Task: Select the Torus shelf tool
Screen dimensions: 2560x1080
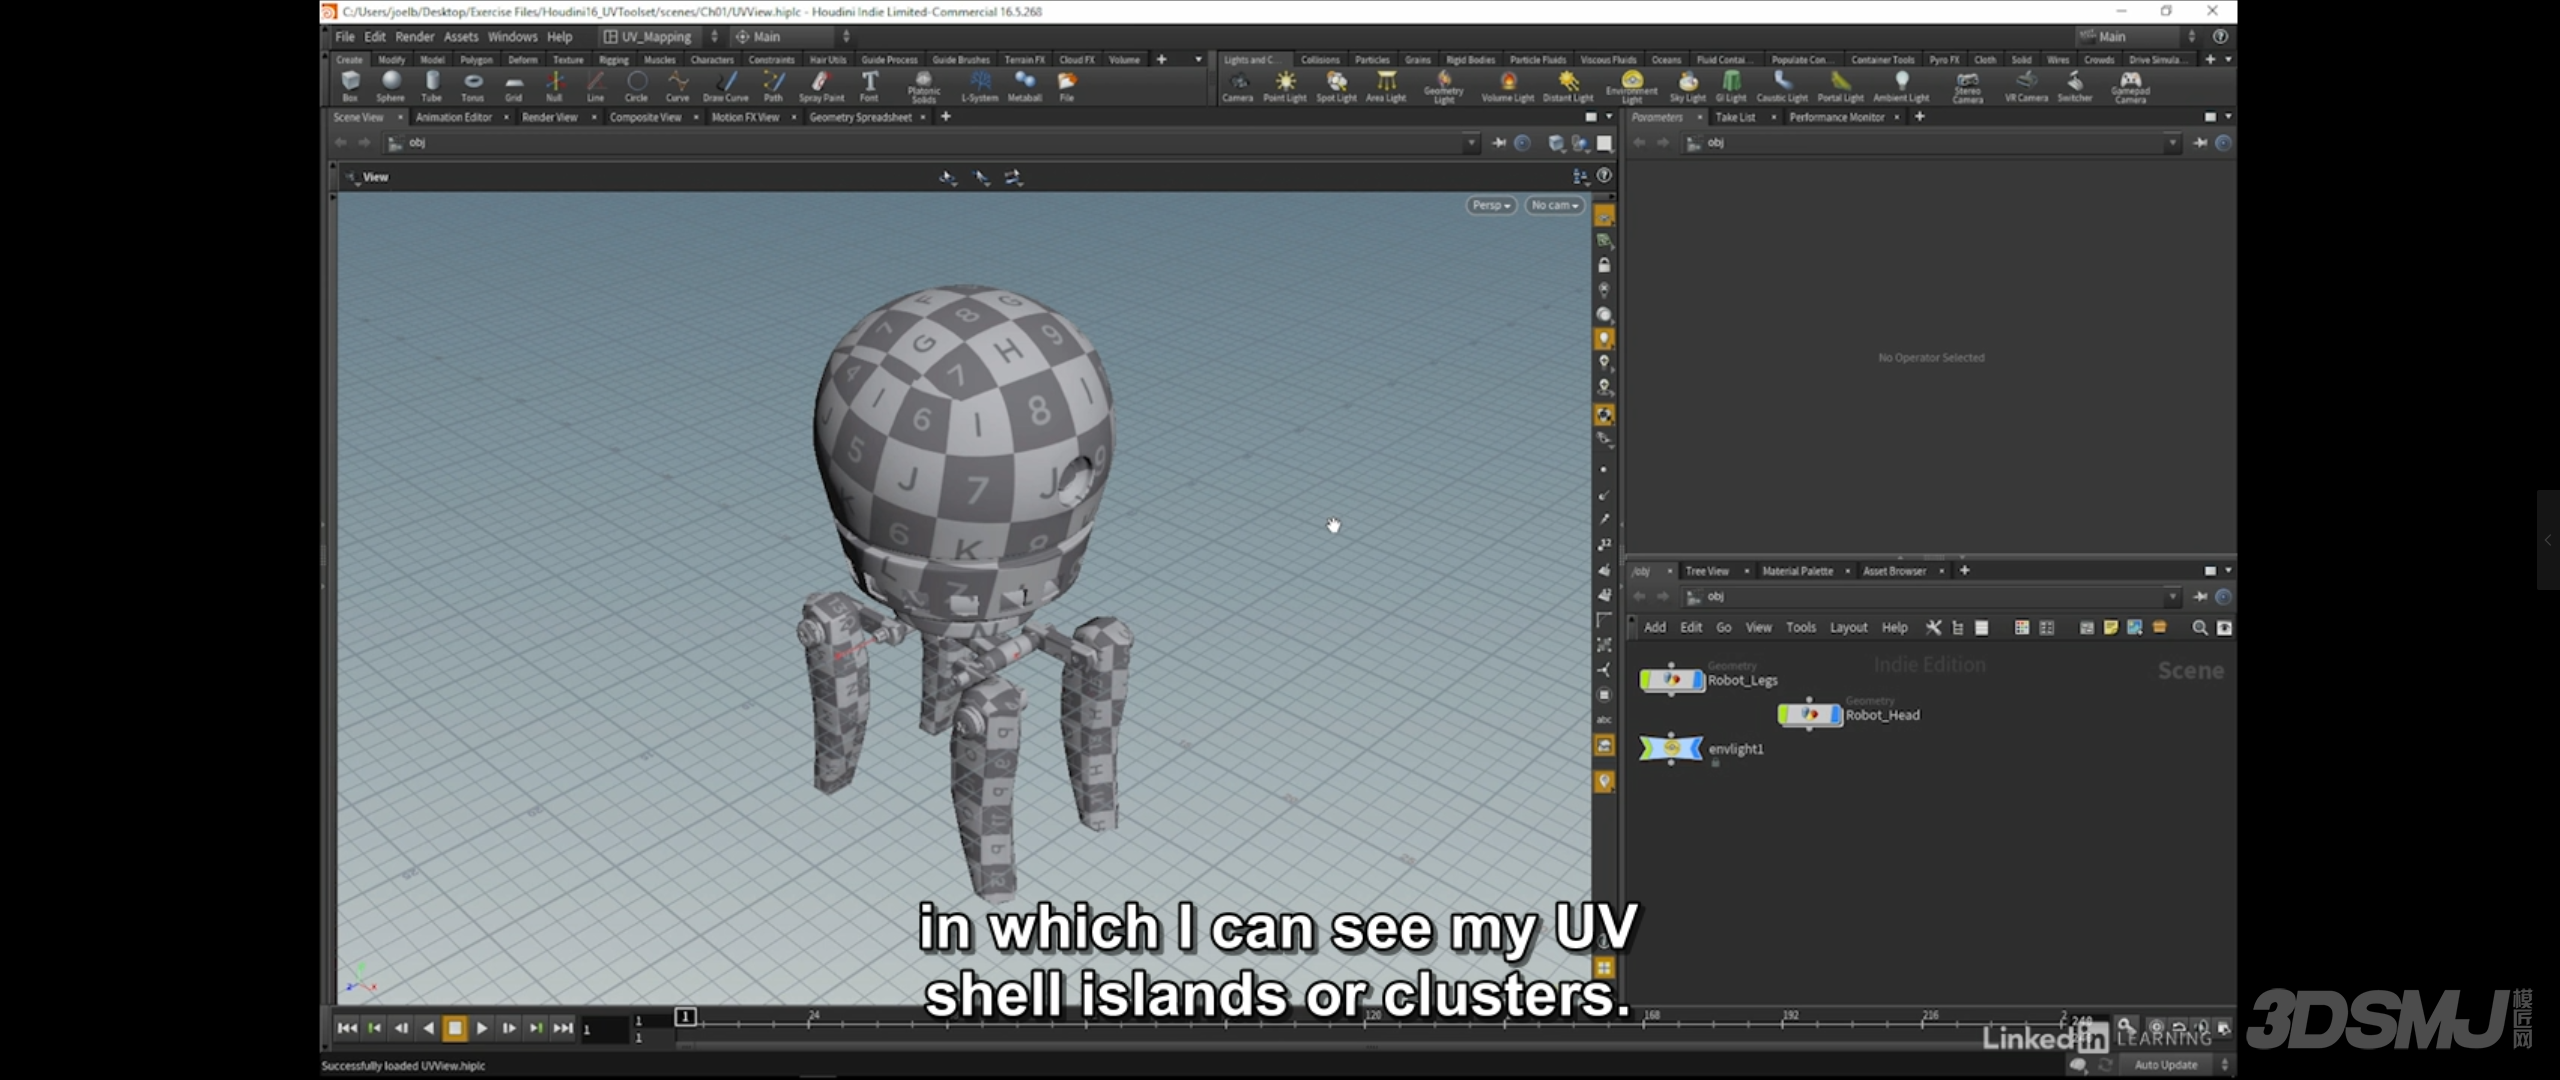Action: tap(473, 85)
